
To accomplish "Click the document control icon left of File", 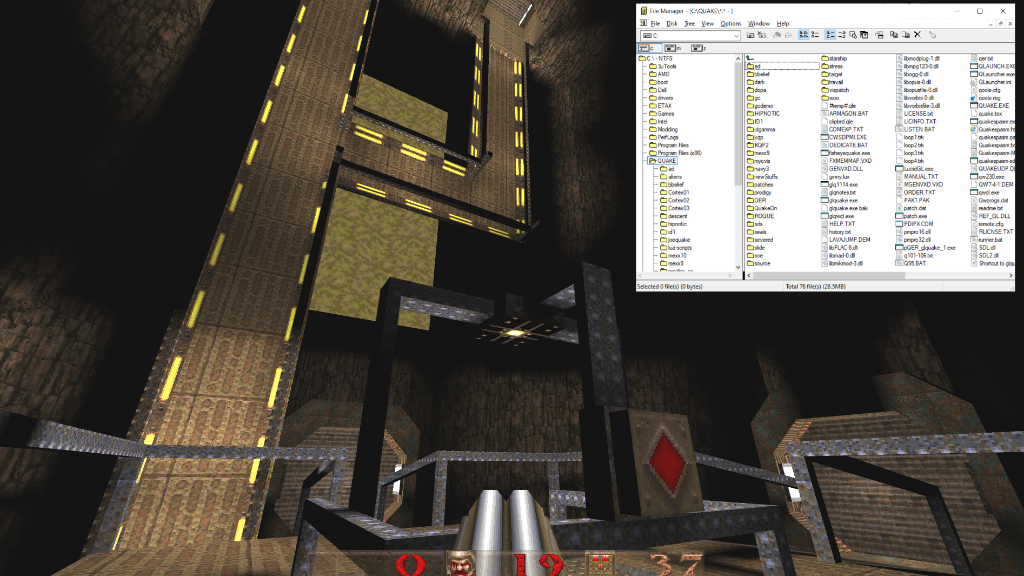I will [643, 24].
